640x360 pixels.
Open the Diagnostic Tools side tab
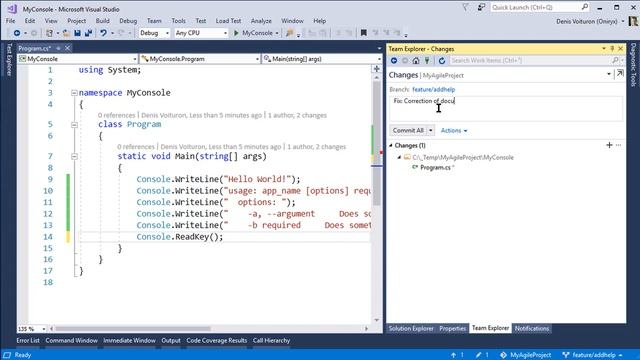click(x=633, y=65)
